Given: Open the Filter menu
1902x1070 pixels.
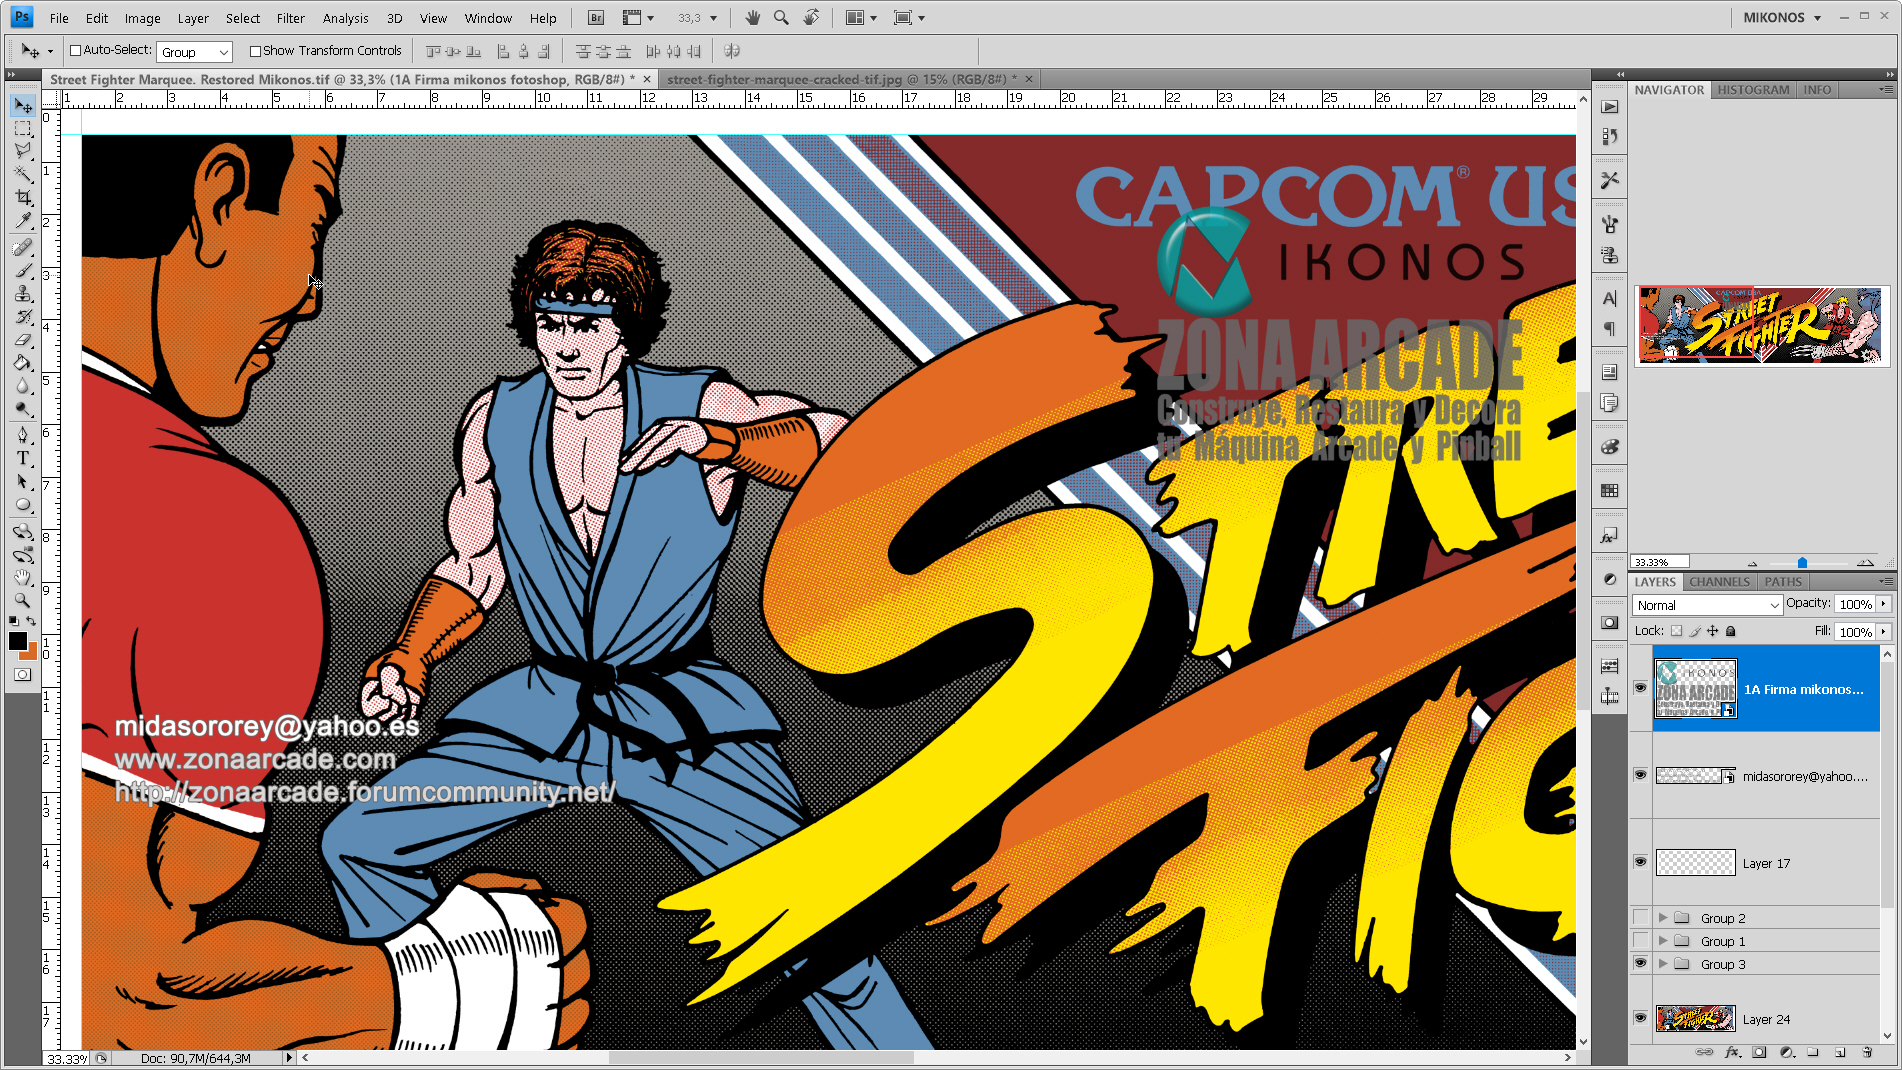Looking at the screenshot, I should tap(290, 18).
